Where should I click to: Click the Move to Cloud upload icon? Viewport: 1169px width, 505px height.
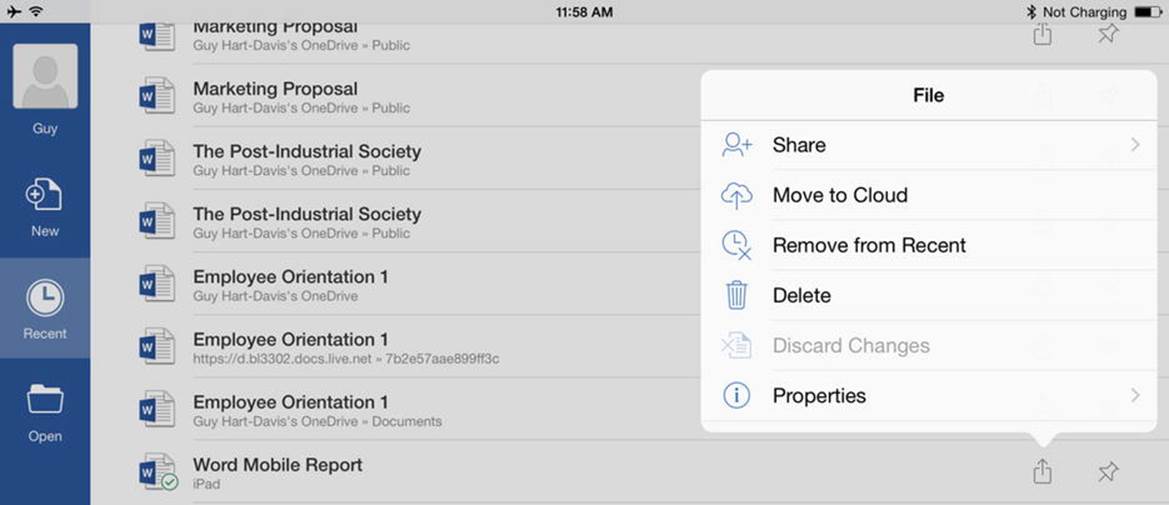point(737,195)
